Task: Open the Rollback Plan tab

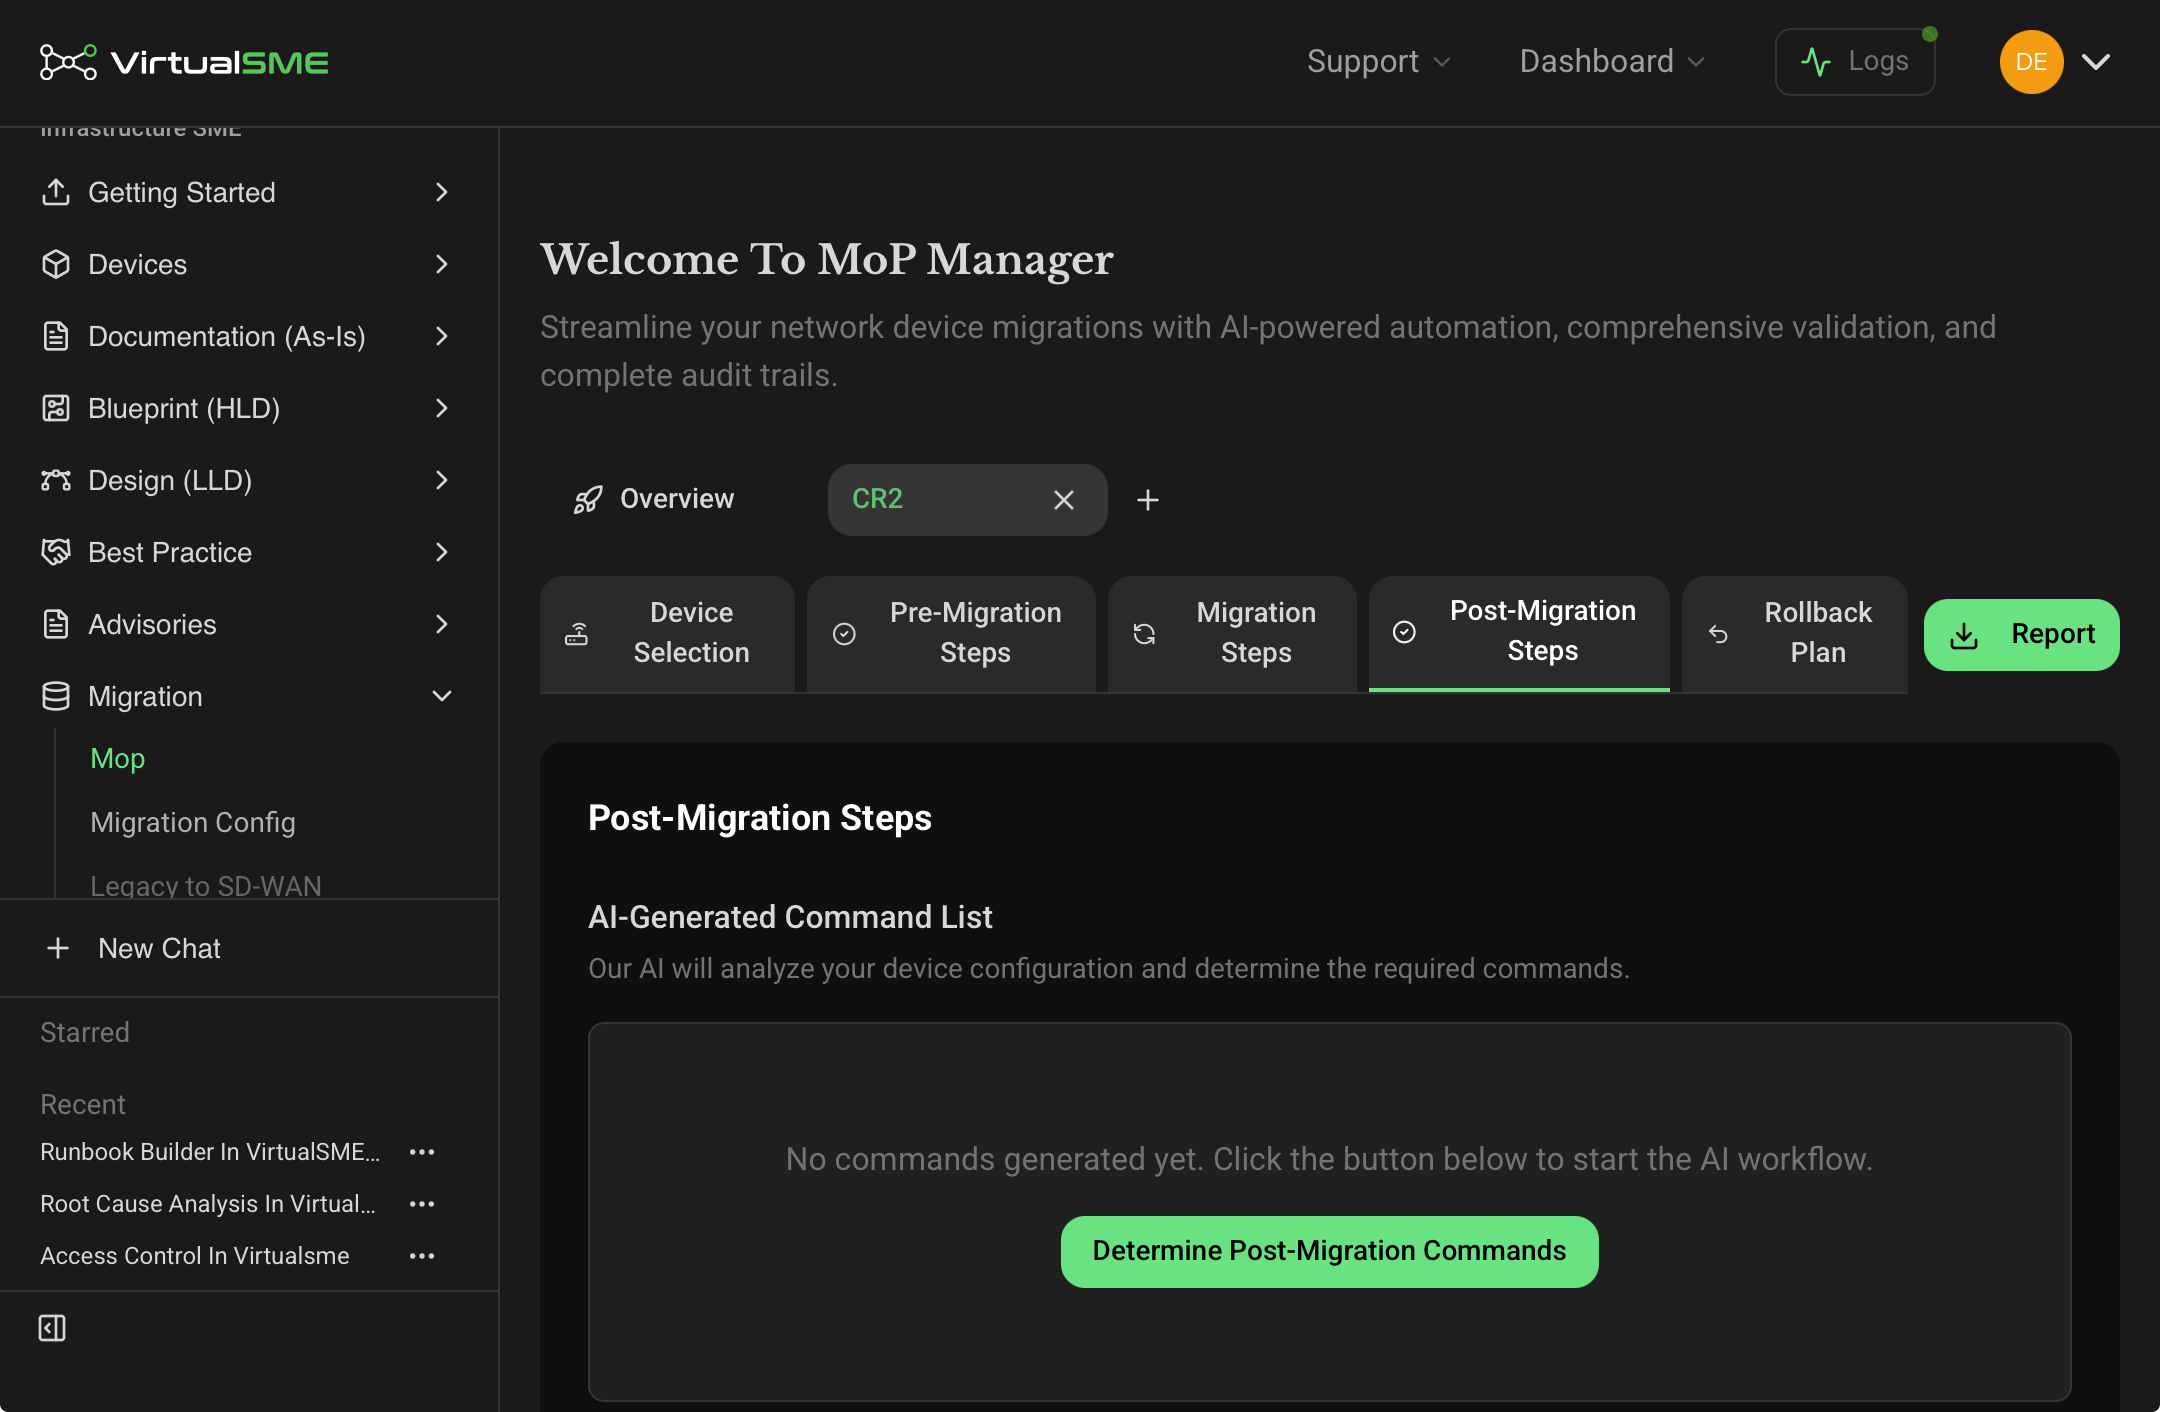Action: (1795, 633)
